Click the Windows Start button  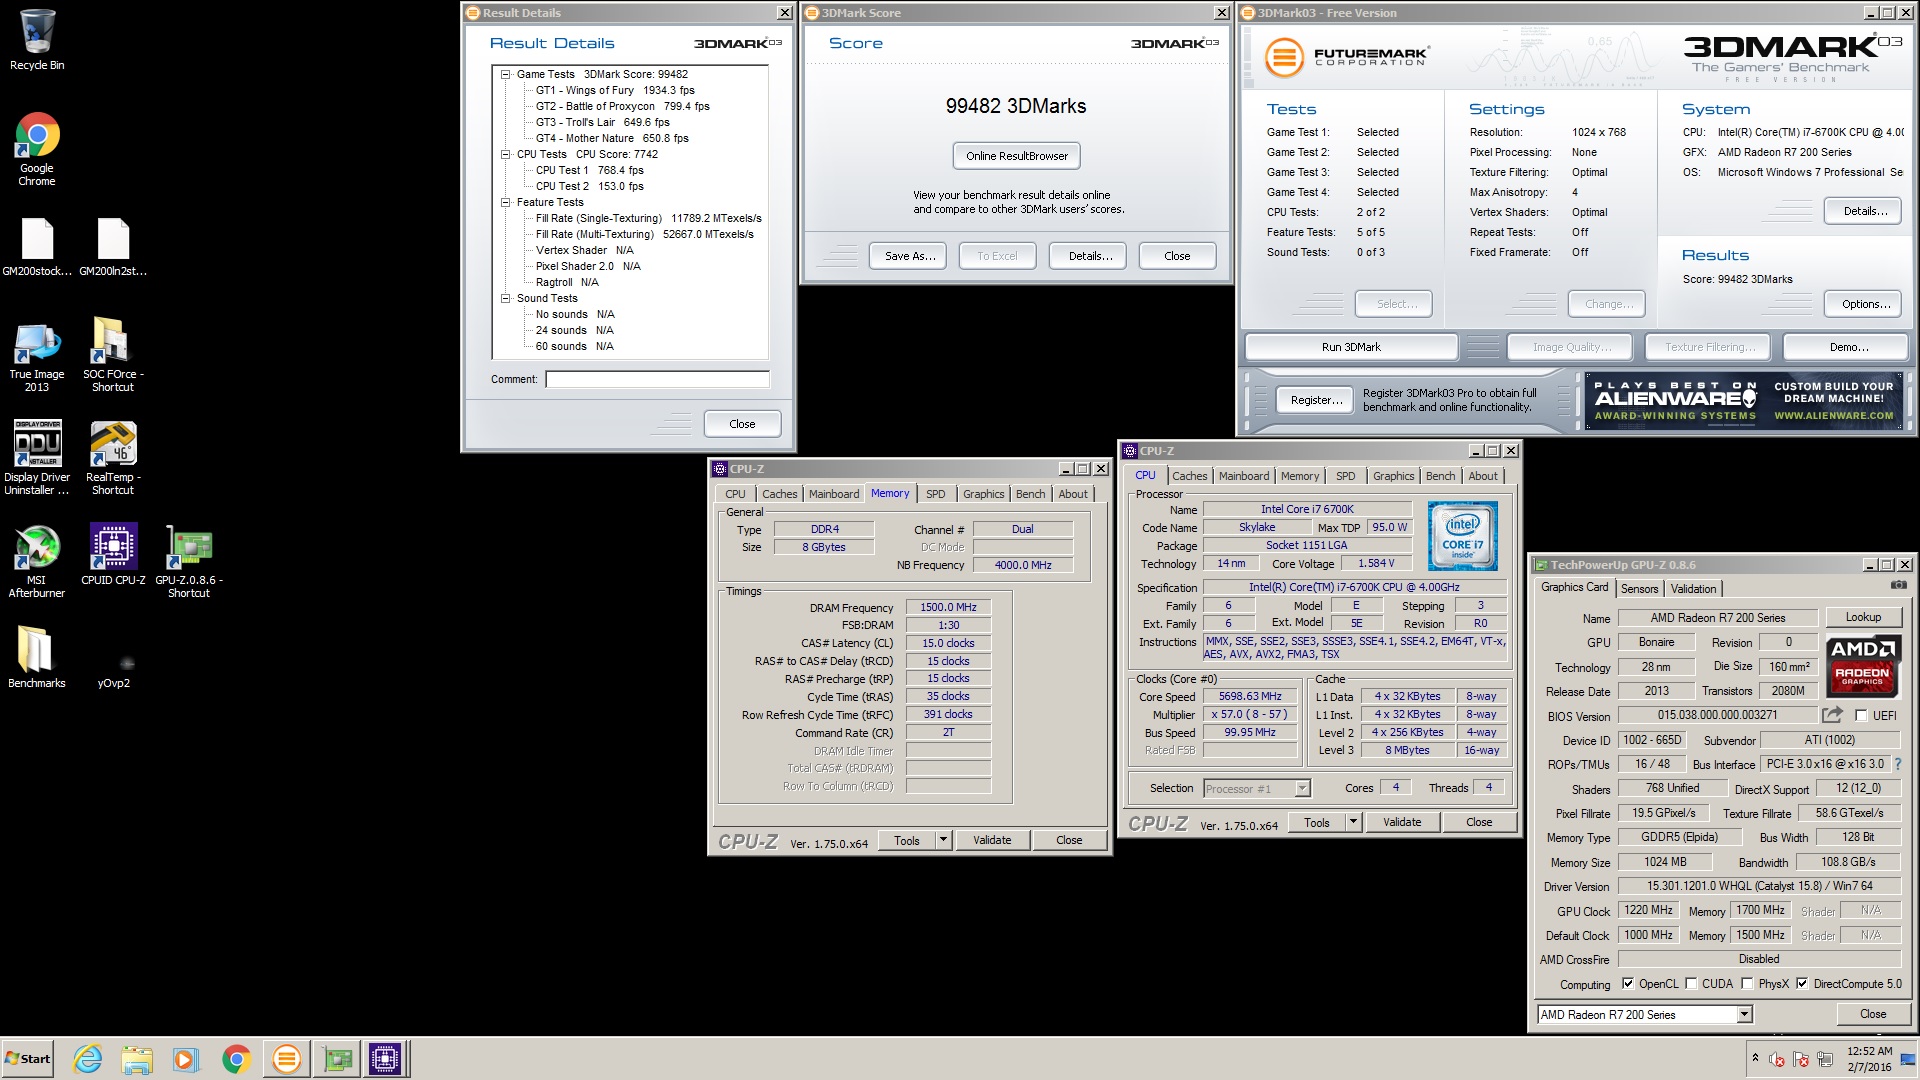click(x=29, y=1058)
